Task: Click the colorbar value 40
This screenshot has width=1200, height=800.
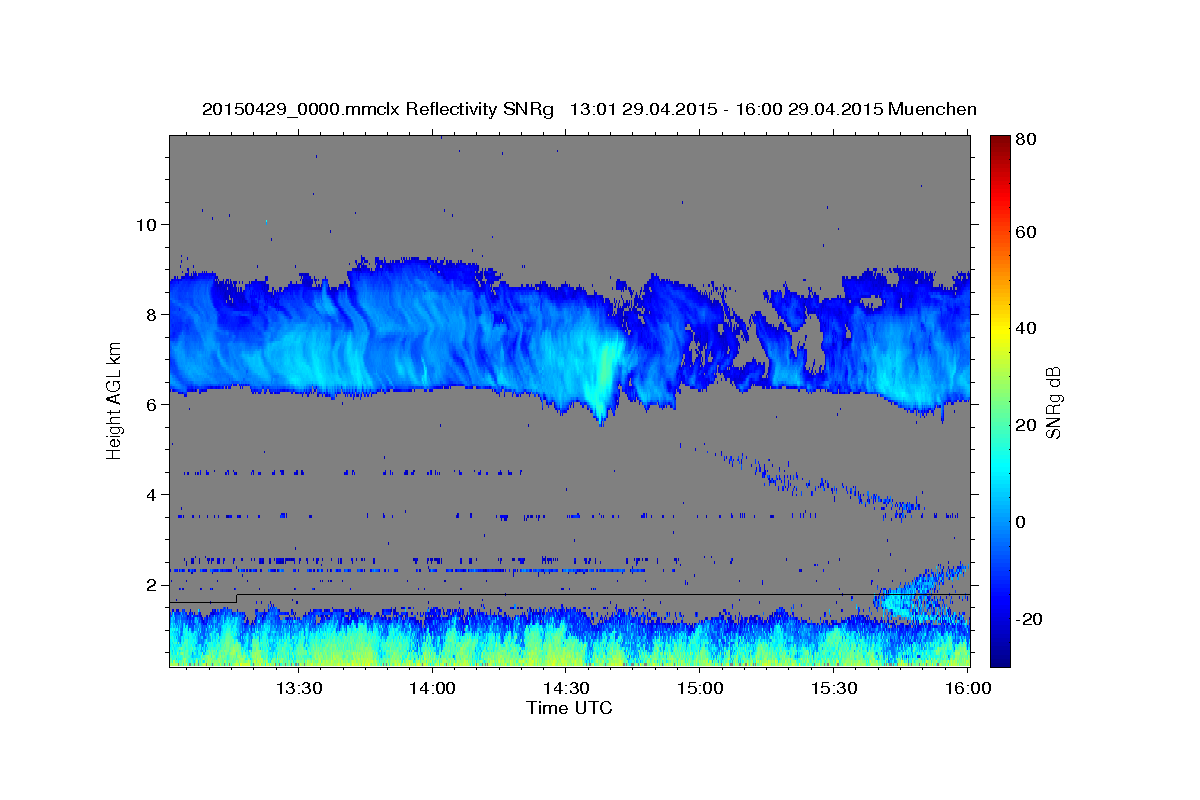Action: (1028, 328)
